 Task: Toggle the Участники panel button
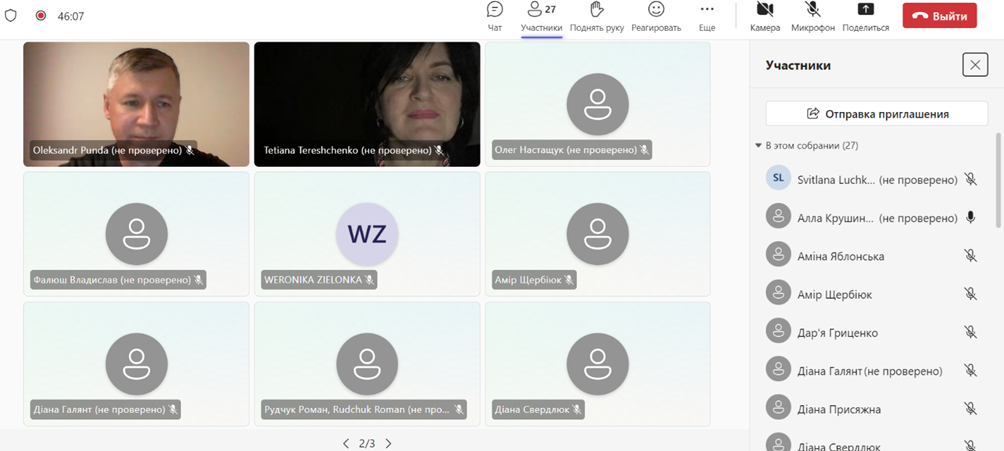coord(541,17)
